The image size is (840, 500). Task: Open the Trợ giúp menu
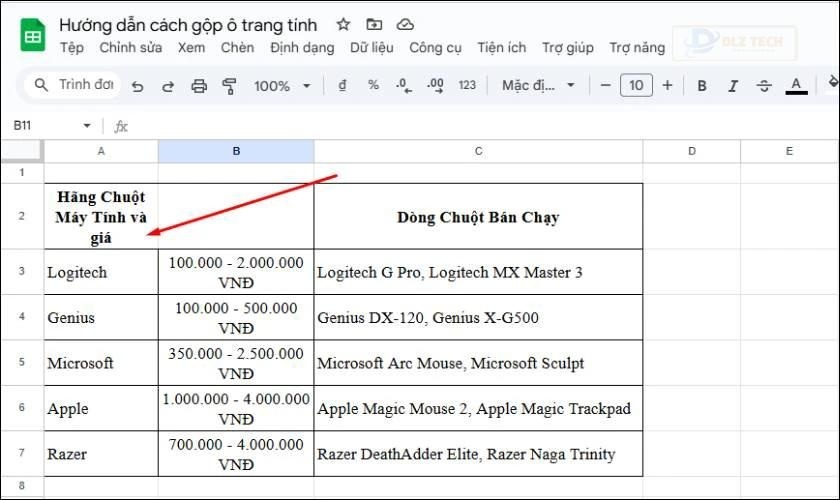567,48
